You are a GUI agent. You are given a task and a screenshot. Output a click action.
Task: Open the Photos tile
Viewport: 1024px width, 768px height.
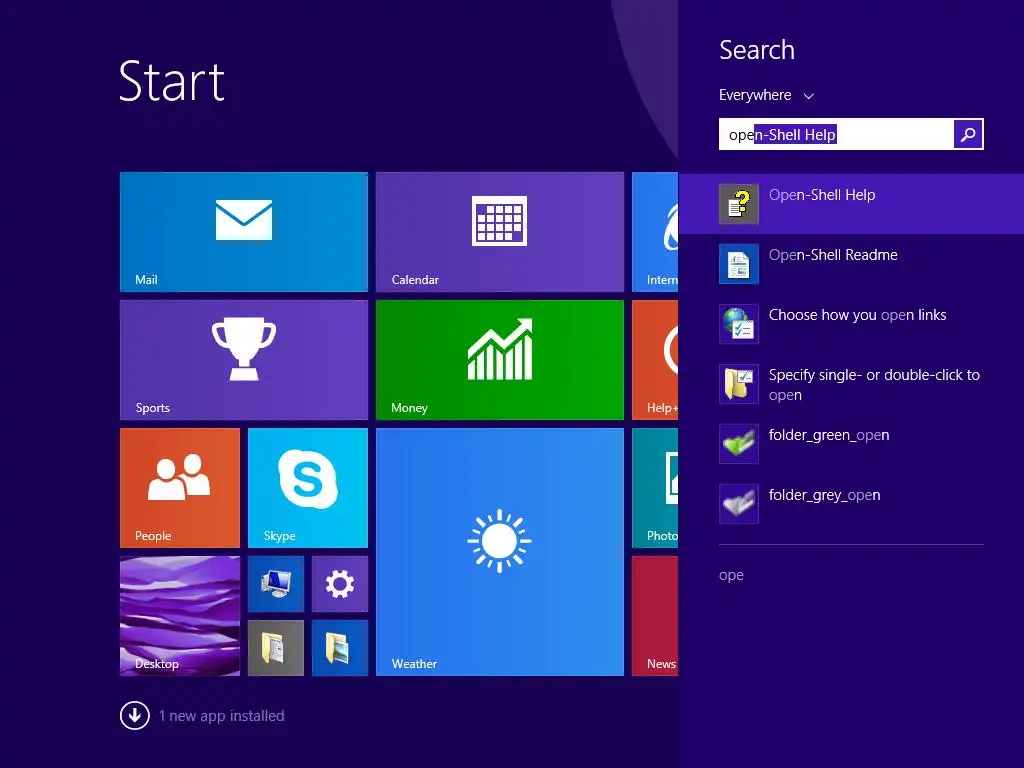pos(655,488)
